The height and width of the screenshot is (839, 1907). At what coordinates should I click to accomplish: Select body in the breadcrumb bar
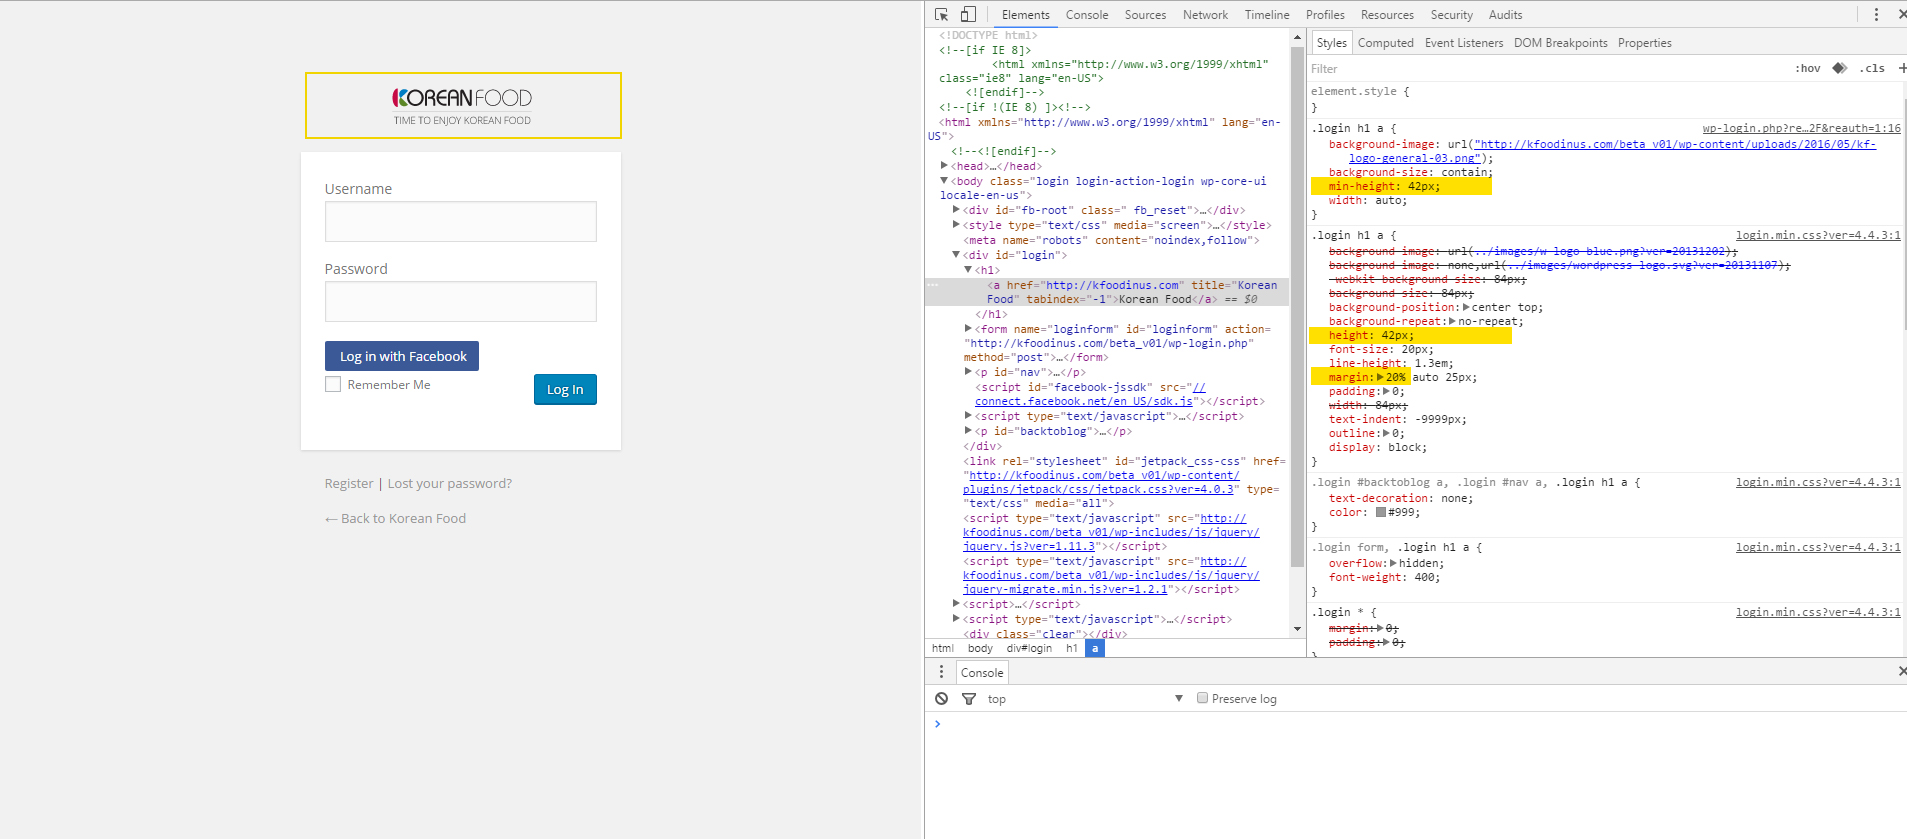point(980,648)
